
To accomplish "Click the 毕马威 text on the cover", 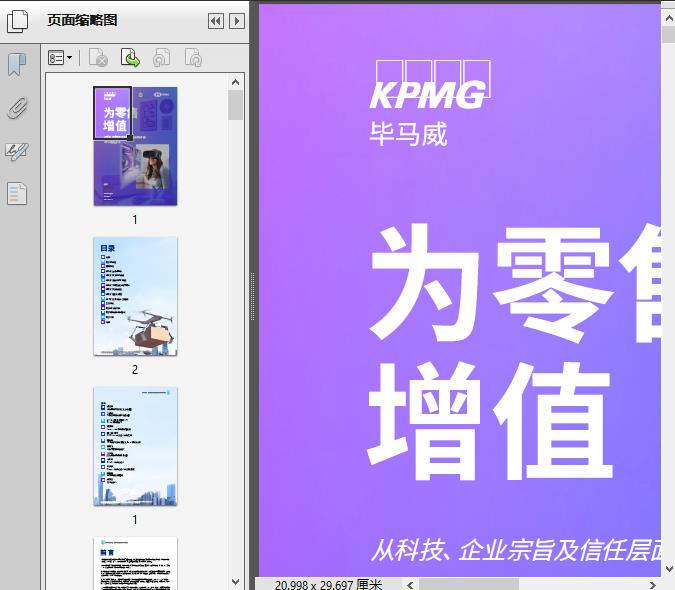I will pos(408,134).
